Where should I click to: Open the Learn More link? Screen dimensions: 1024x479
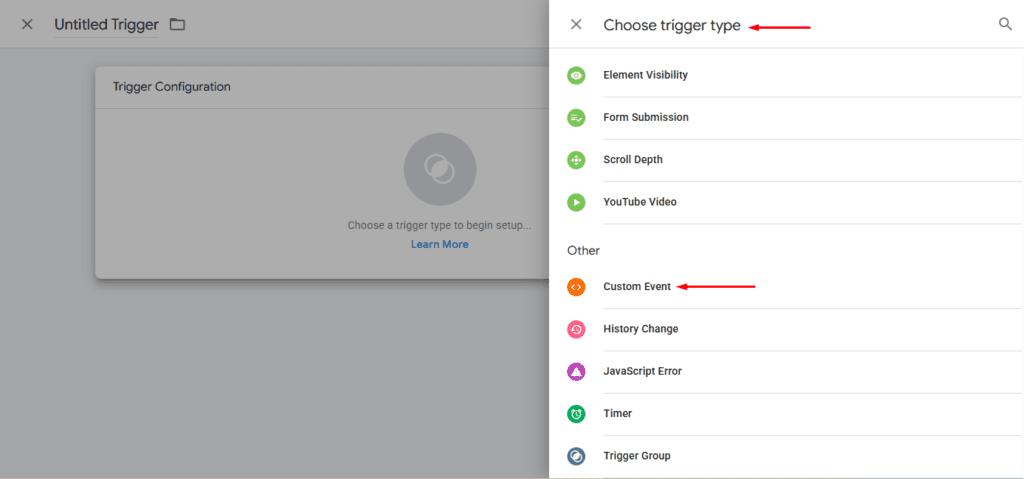[x=439, y=244]
